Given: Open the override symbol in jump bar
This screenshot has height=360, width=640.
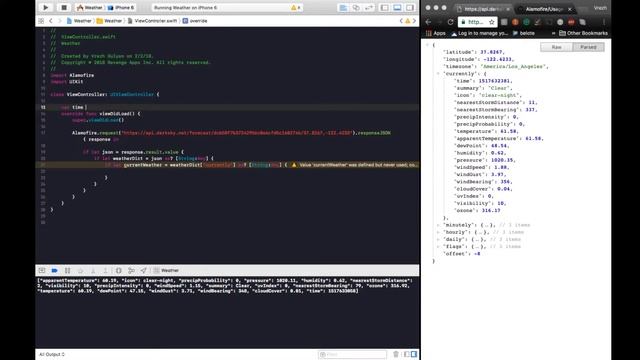Looking at the screenshot, I should pos(195,20).
